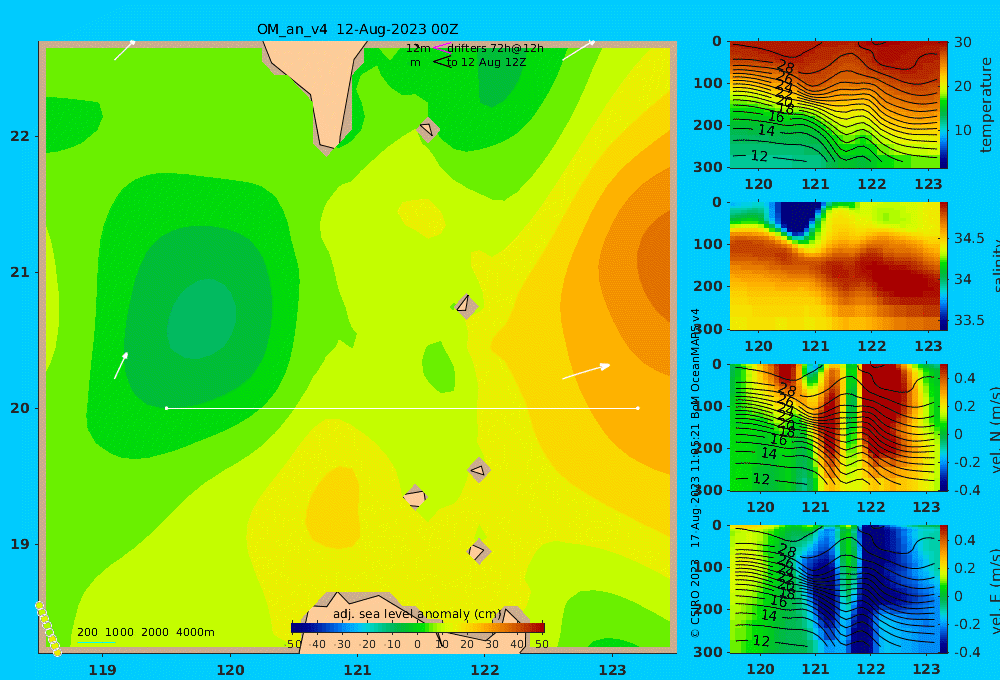Viewport: 1000px width, 680px height.
Task: Click longitude label 123 under the main map
Action: (613, 670)
